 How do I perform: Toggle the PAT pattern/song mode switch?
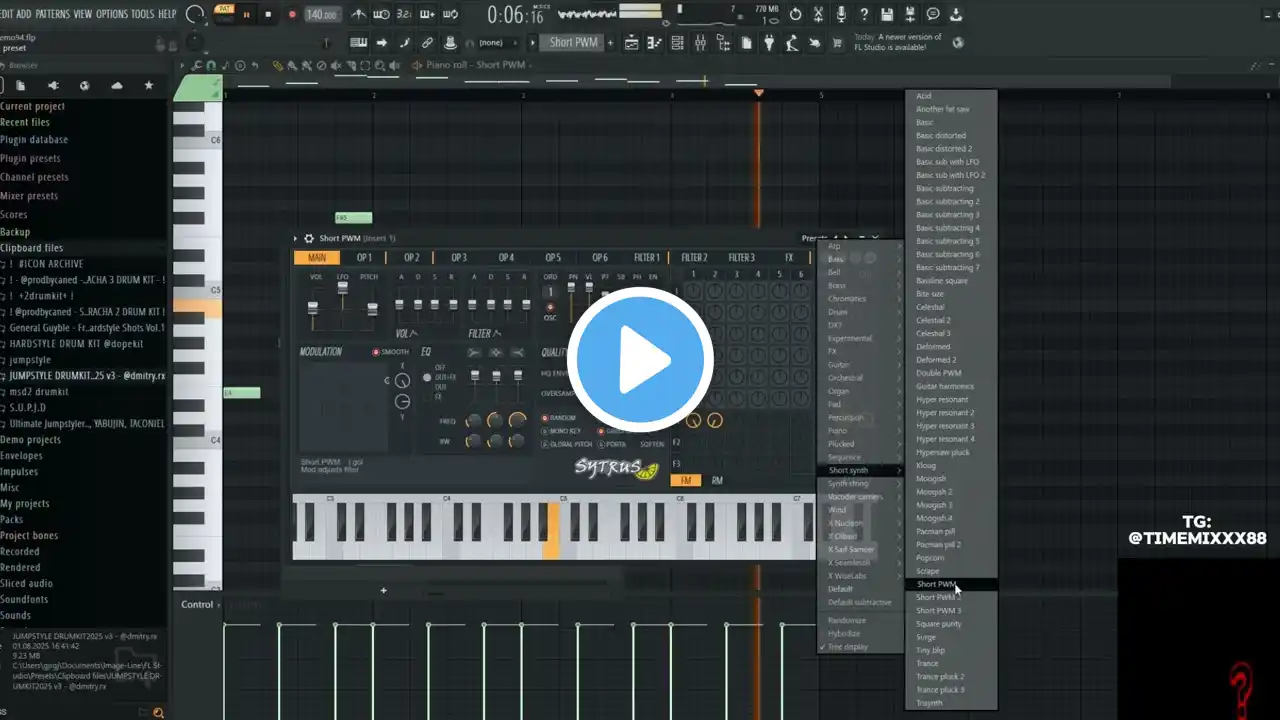(x=225, y=14)
